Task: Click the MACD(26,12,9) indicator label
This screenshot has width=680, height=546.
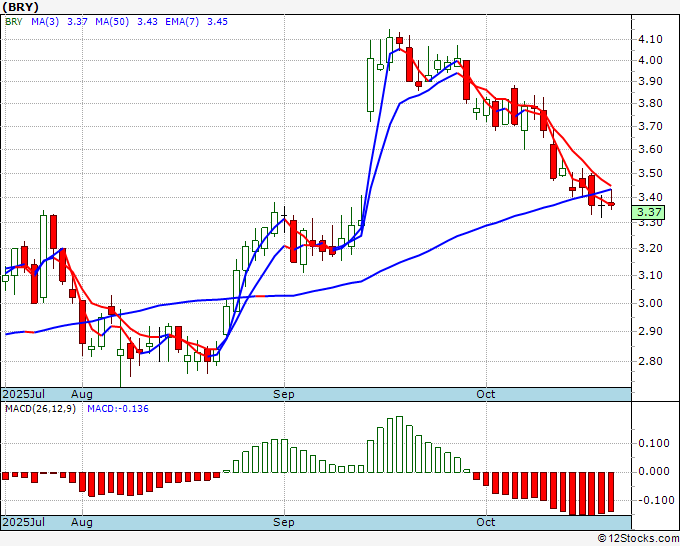Action: [40, 409]
